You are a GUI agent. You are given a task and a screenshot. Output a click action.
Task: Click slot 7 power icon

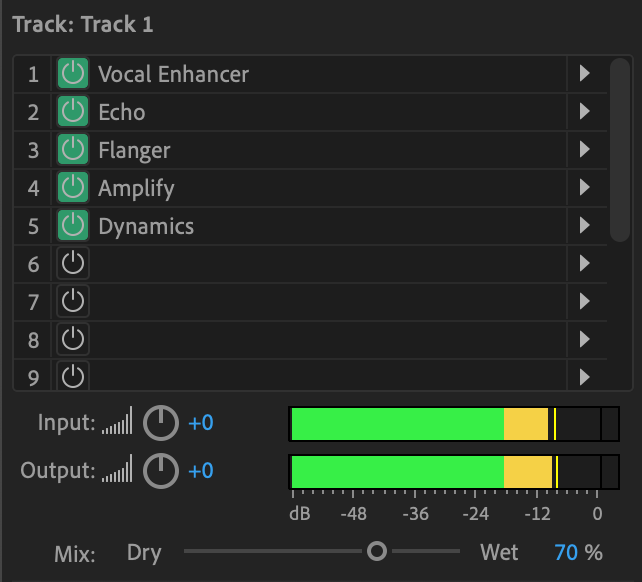(x=73, y=301)
